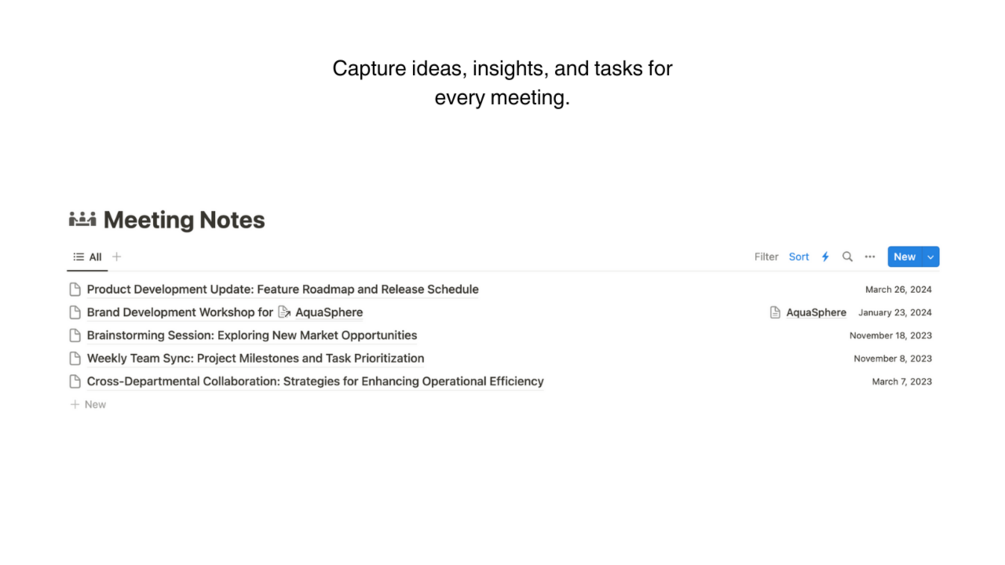Open search with the magnifier icon
Screen dimensions: 1005x565
[x=847, y=257]
